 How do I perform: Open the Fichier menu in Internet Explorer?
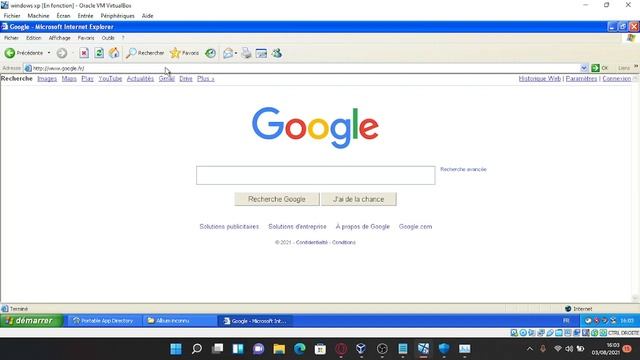click(11, 38)
